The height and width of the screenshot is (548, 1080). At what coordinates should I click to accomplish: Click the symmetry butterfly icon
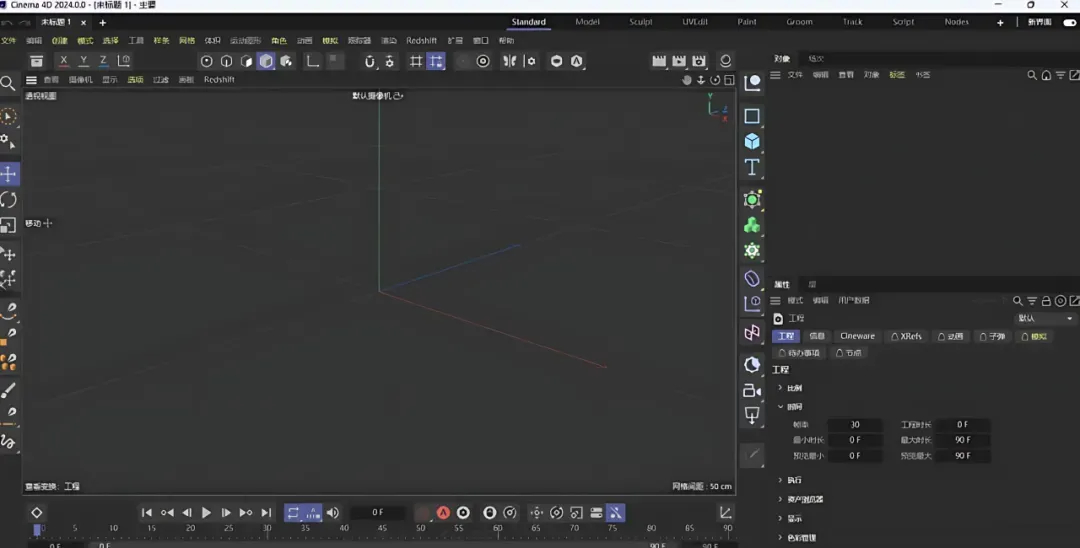[510, 61]
